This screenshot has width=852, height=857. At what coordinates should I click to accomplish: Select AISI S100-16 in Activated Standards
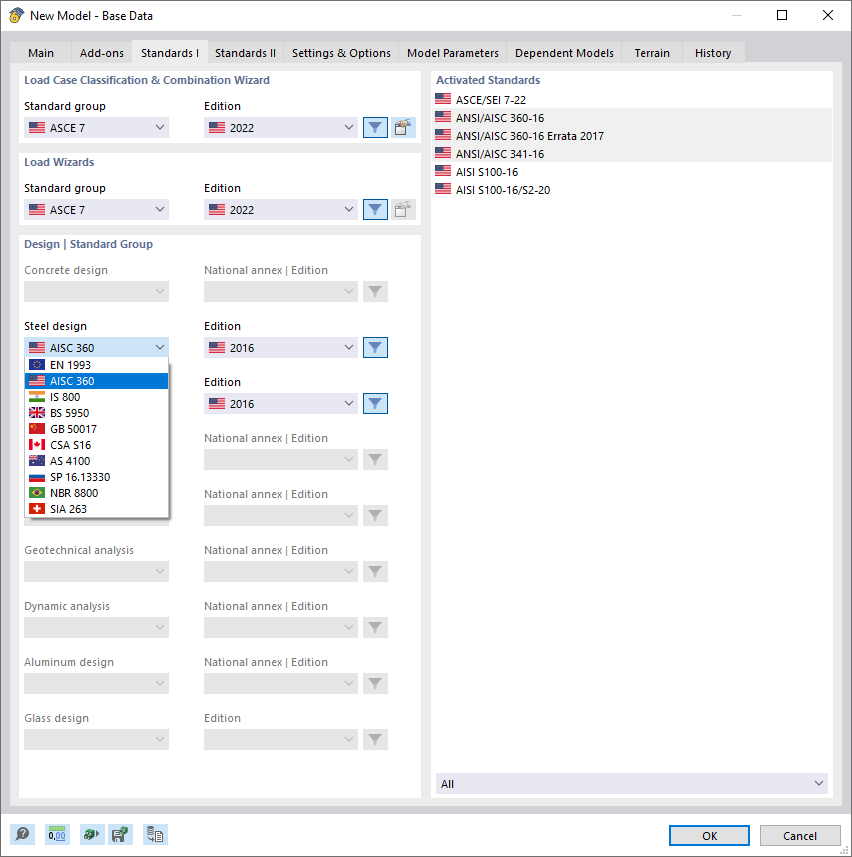coord(633,172)
